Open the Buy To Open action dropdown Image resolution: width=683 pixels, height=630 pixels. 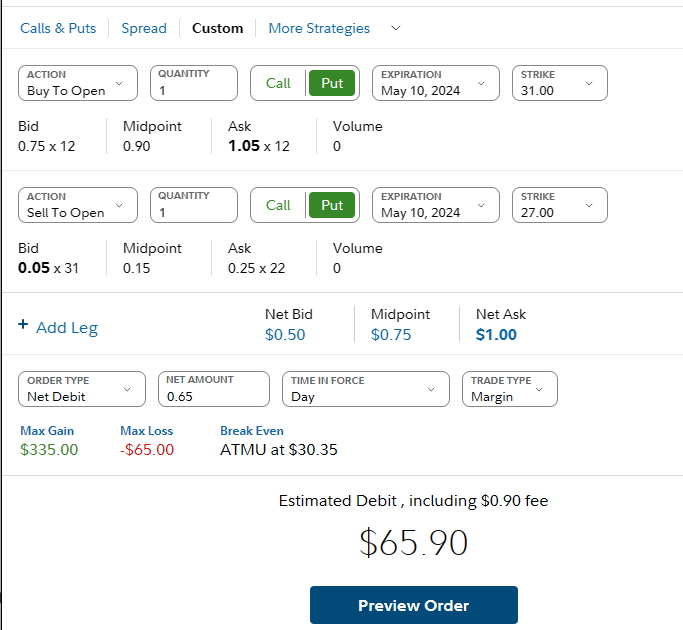pos(78,83)
